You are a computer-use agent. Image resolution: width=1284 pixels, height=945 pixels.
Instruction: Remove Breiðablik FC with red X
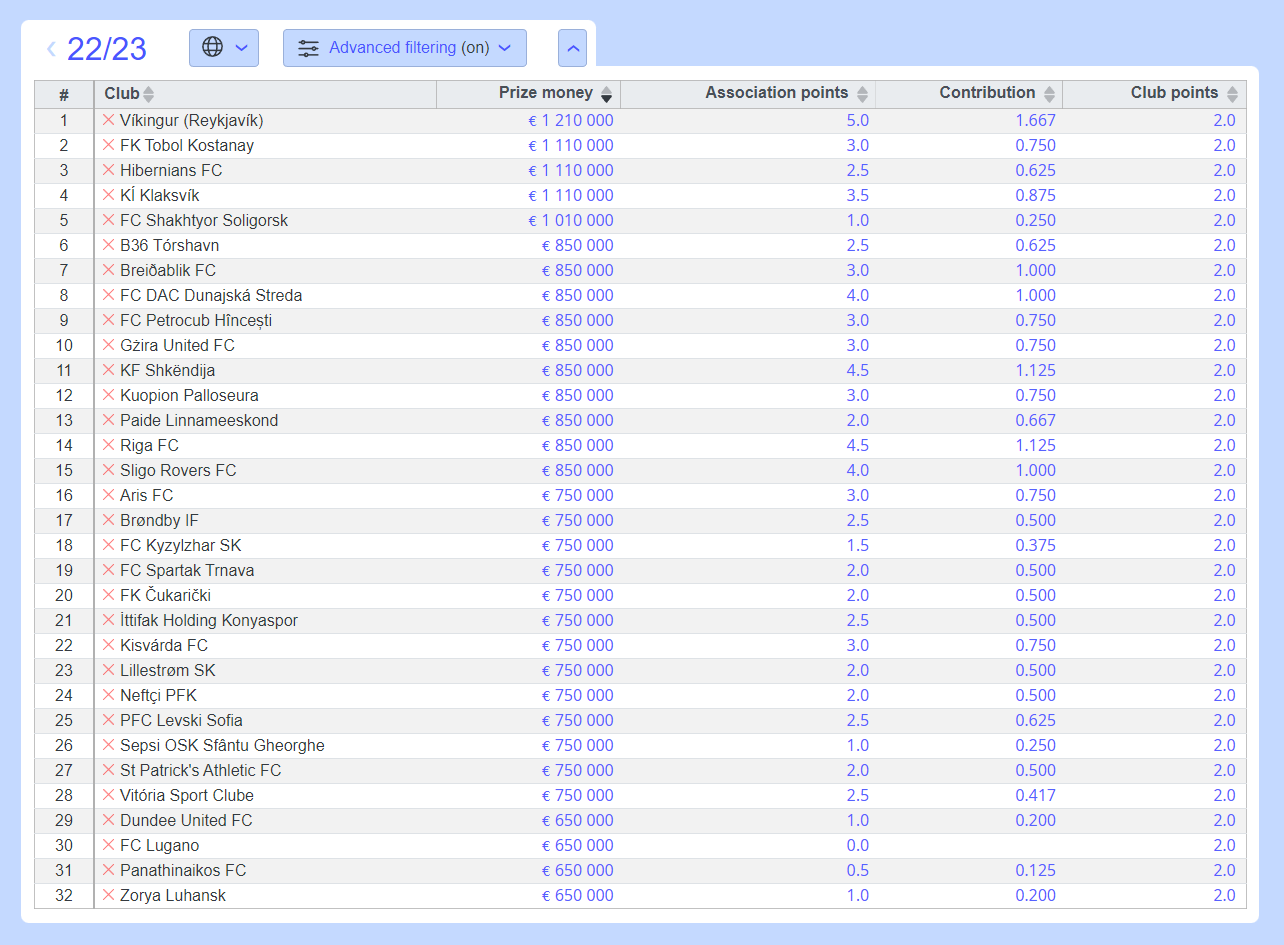pyautogui.click(x=109, y=270)
